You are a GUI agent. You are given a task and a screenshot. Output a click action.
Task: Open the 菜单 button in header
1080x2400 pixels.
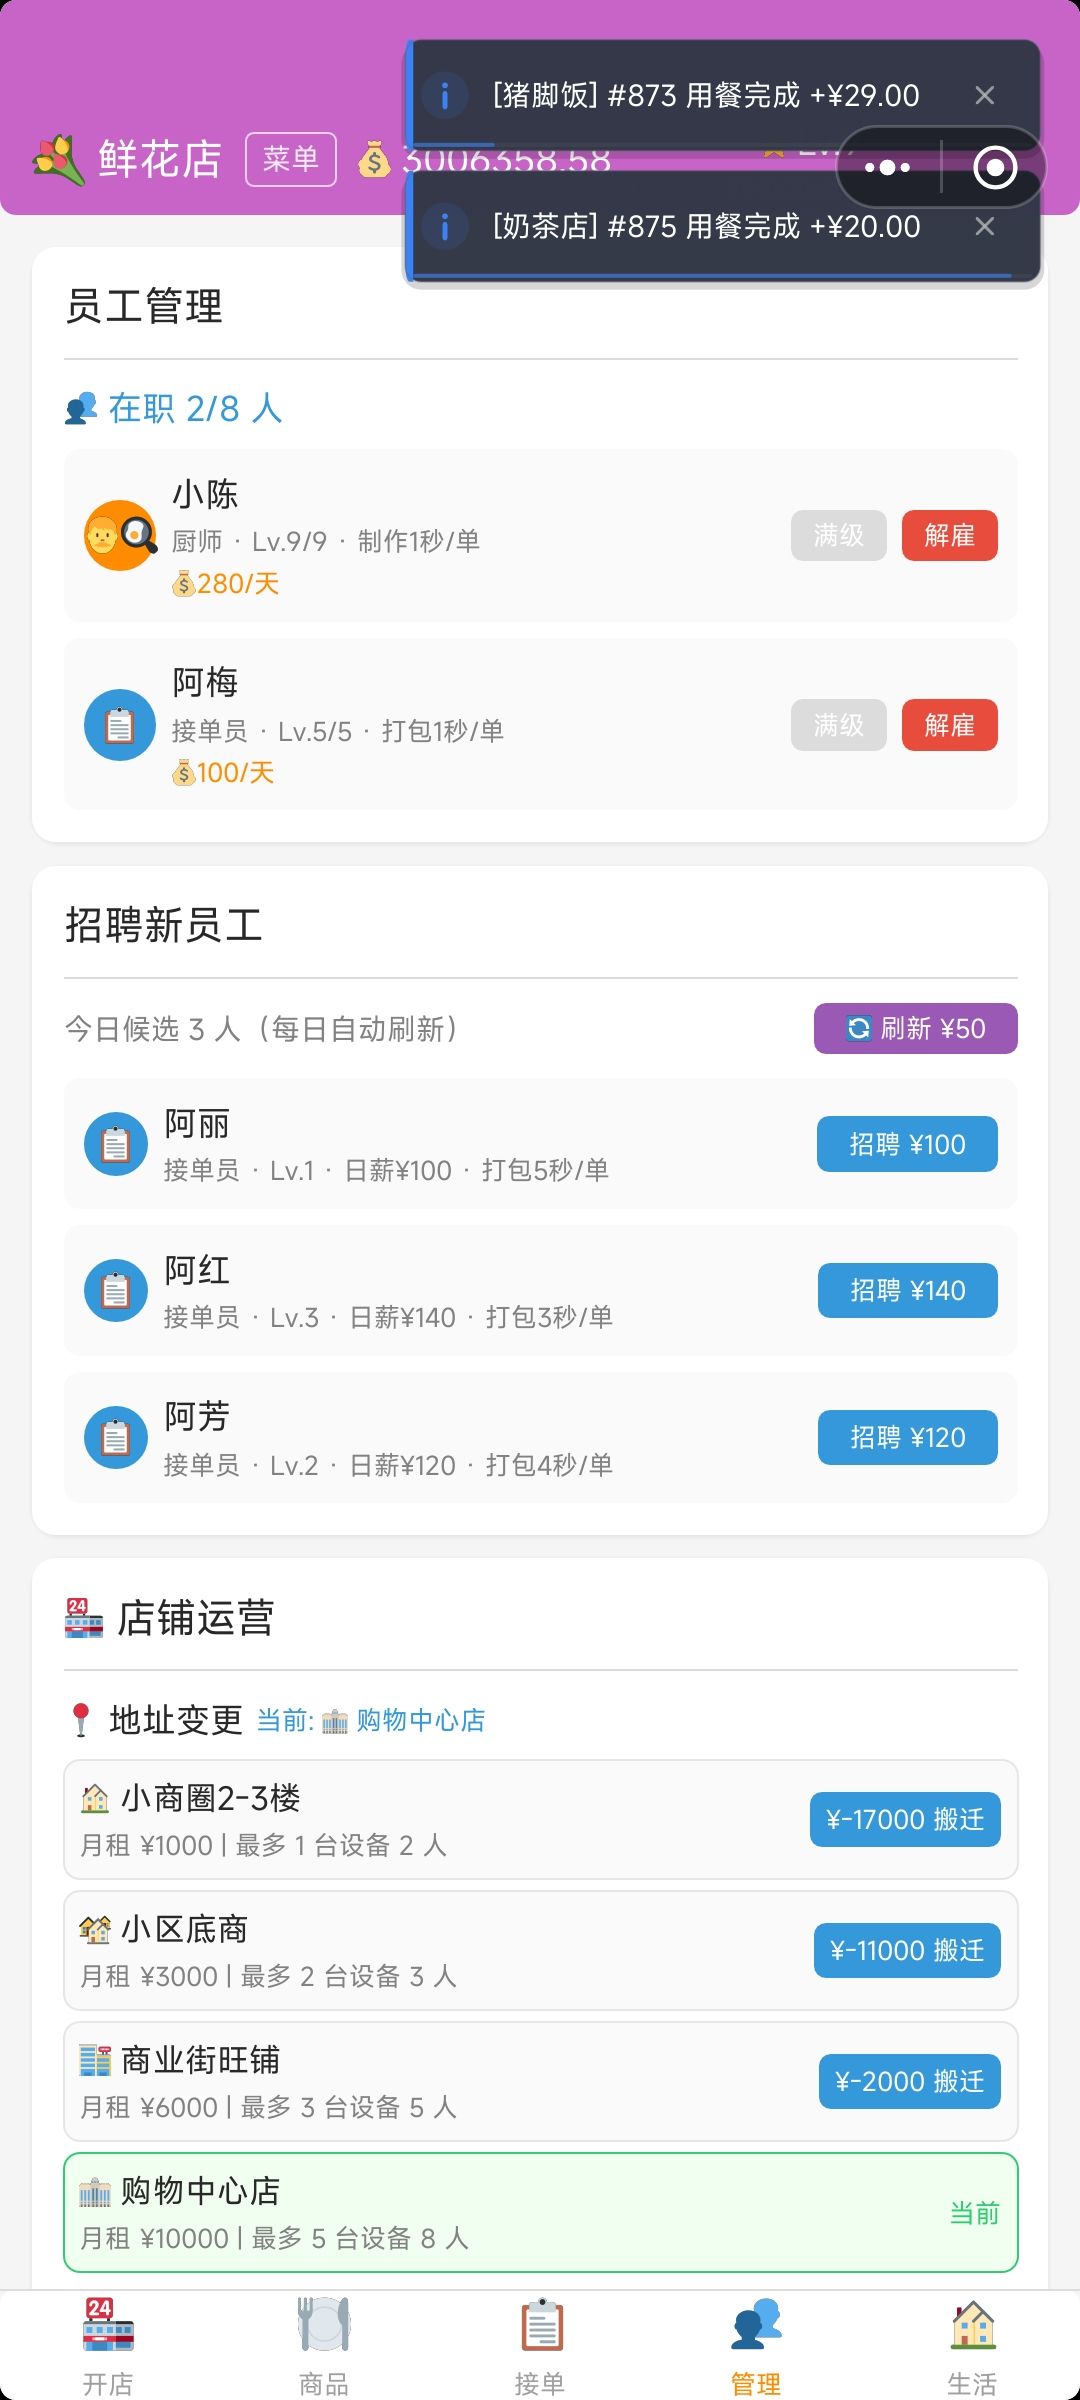[x=290, y=159]
